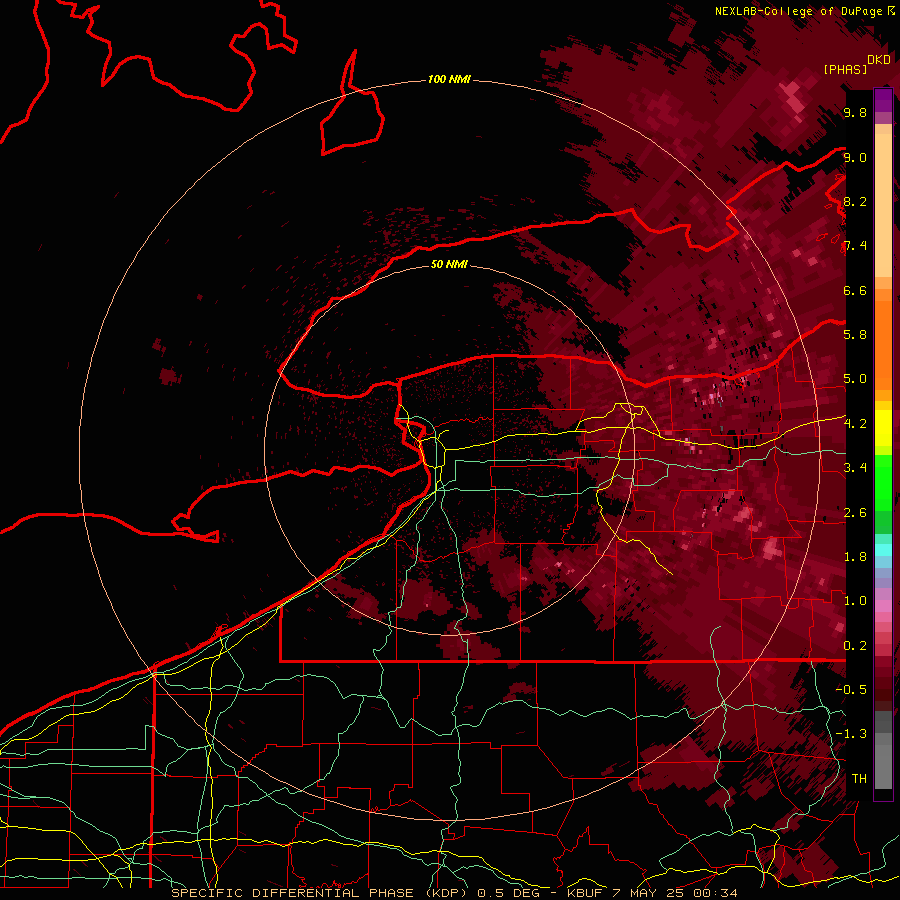Select the purple segment at the color bar top

(x=883, y=100)
